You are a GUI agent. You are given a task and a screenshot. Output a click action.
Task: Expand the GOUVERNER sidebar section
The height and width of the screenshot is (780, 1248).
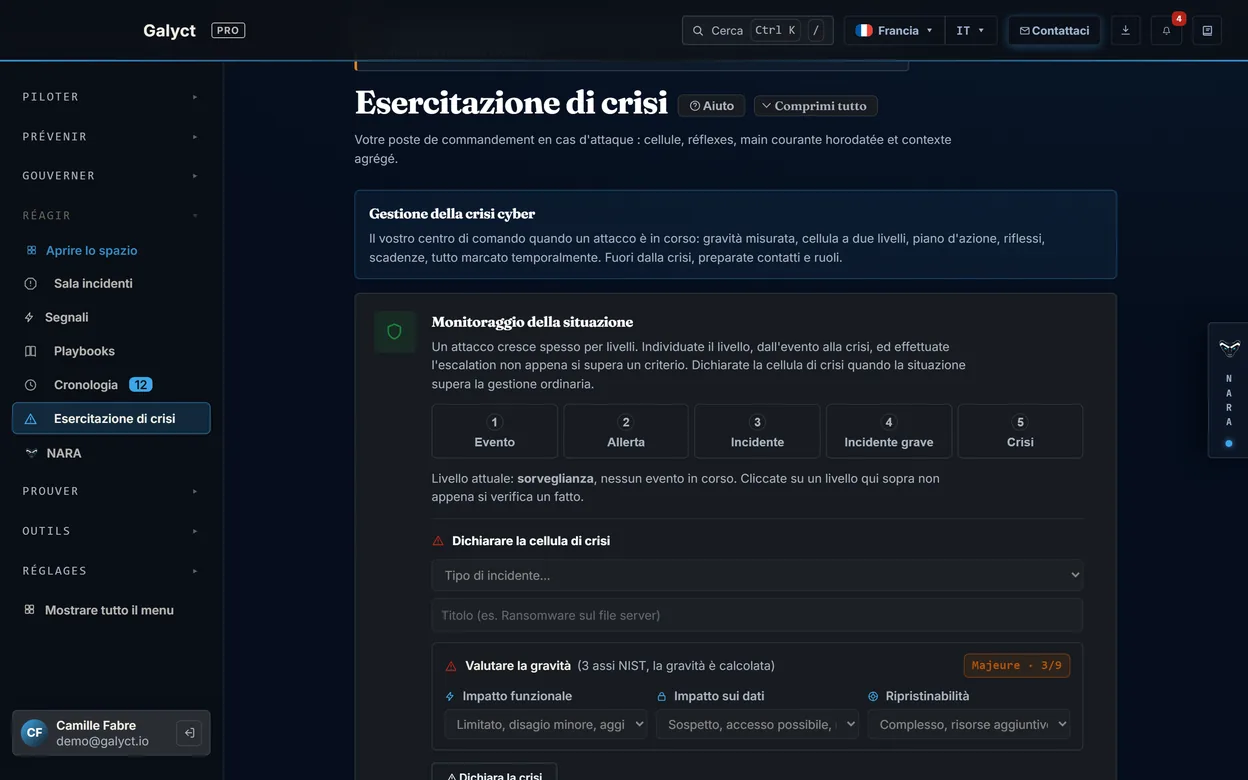tap(110, 176)
